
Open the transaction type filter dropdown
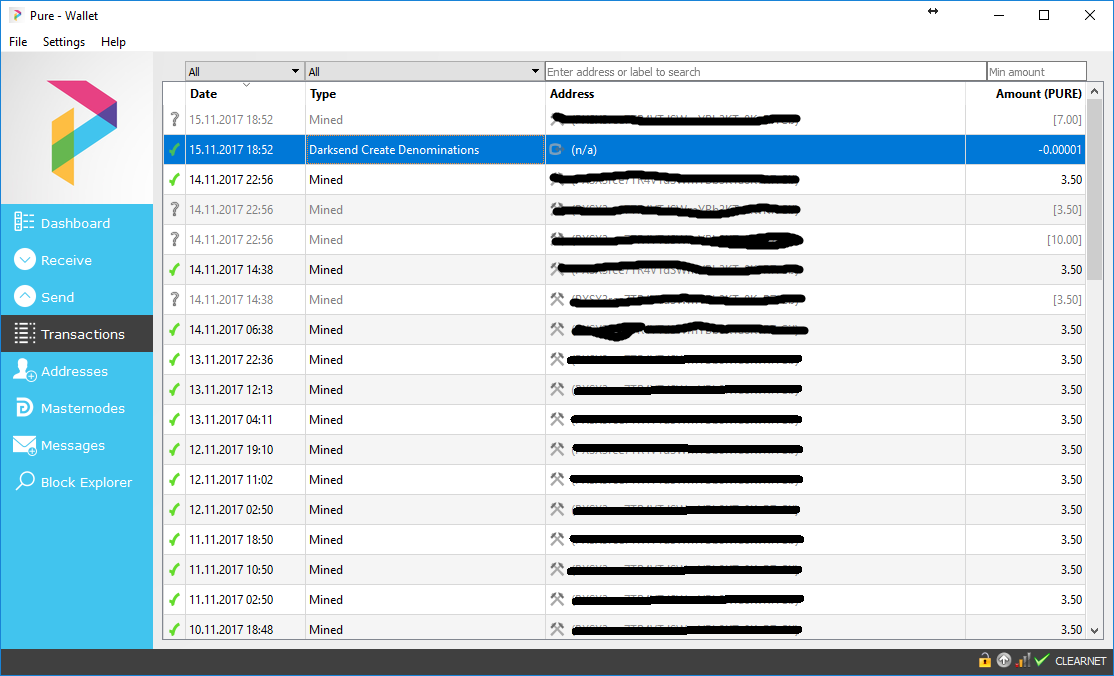click(424, 72)
